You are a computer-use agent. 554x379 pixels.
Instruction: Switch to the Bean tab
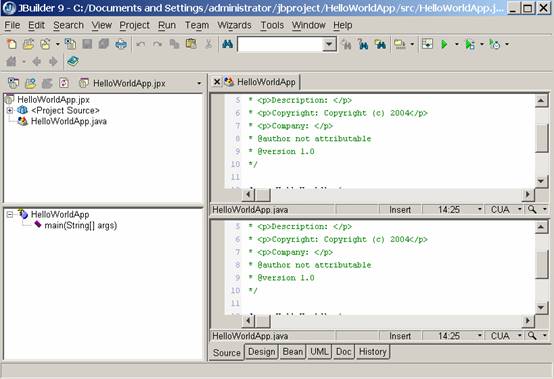(293, 352)
